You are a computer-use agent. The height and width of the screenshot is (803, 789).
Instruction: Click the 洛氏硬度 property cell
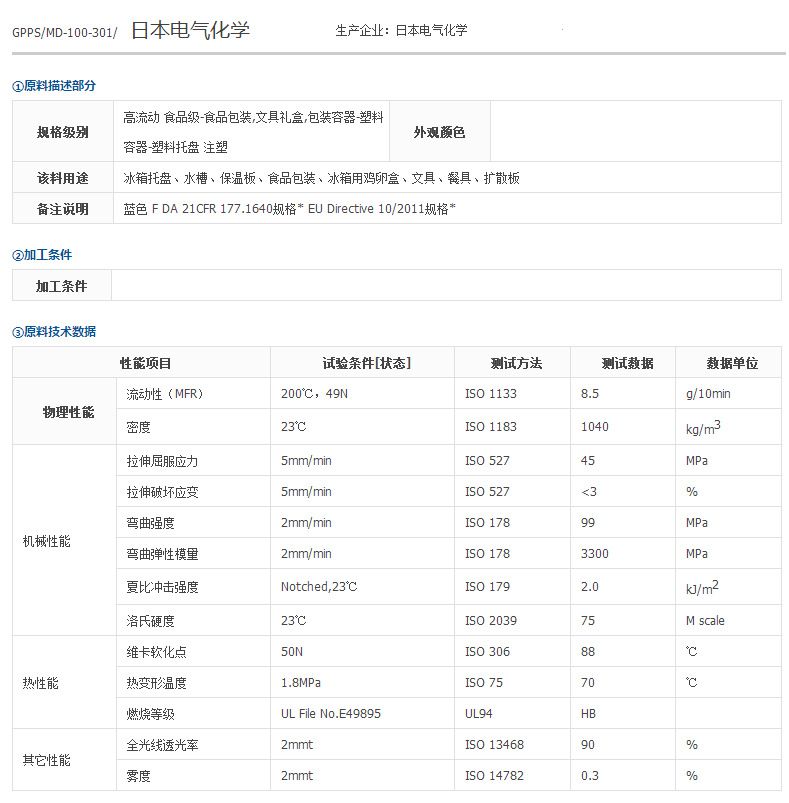point(194,621)
